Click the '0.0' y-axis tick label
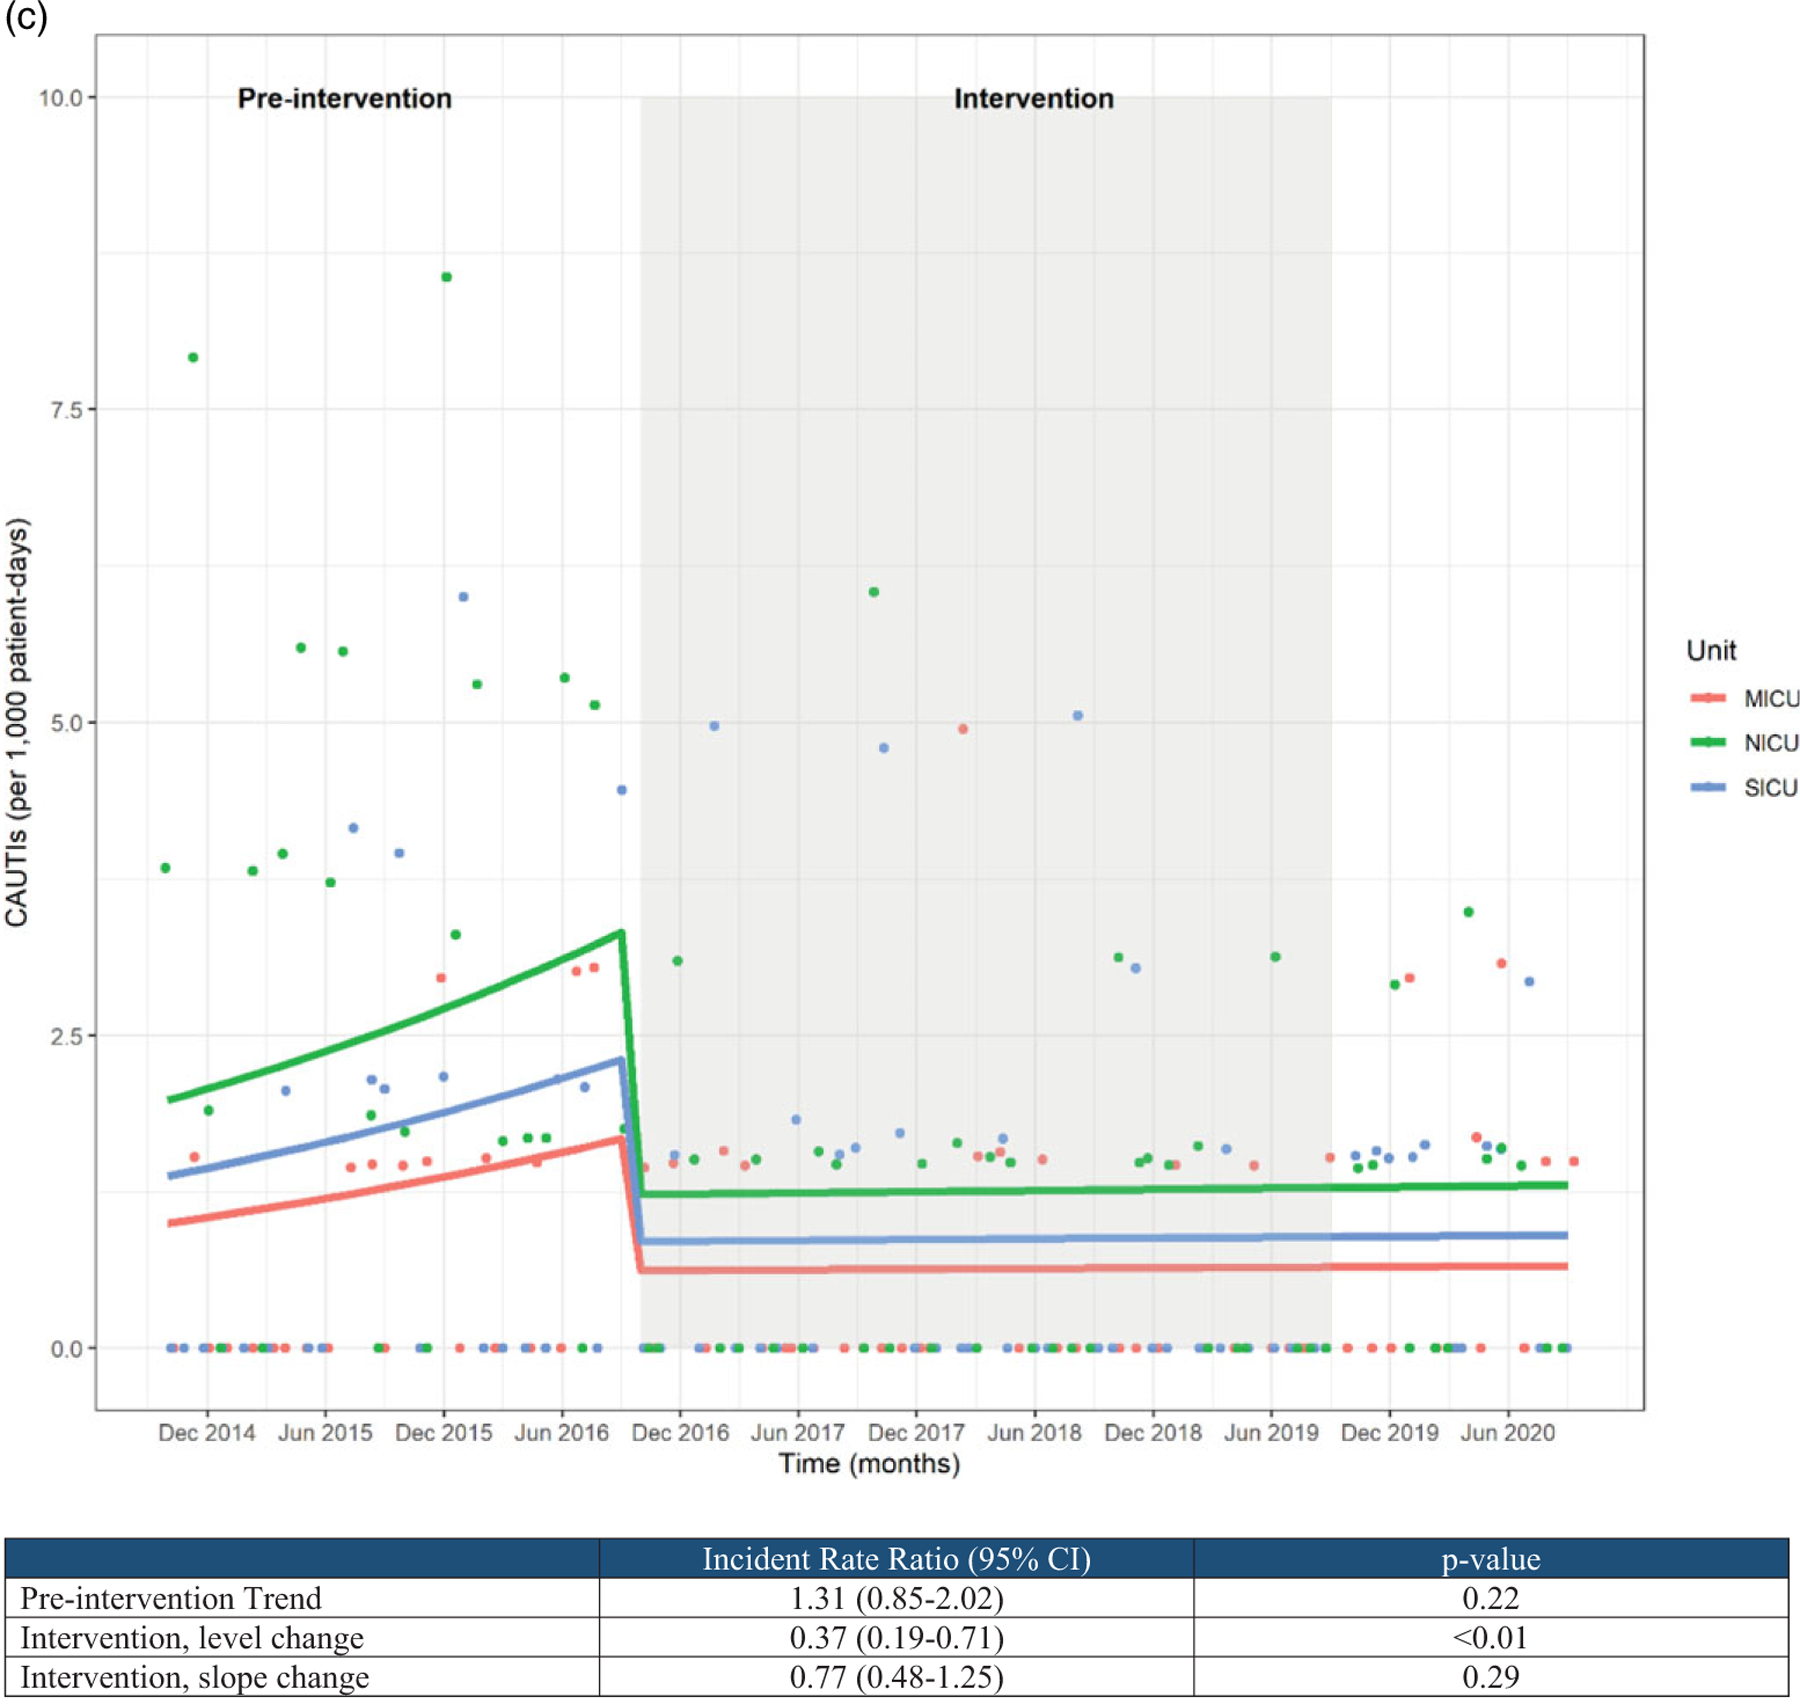Screen dimensions: 1800x1704 [x=65, y=1348]
